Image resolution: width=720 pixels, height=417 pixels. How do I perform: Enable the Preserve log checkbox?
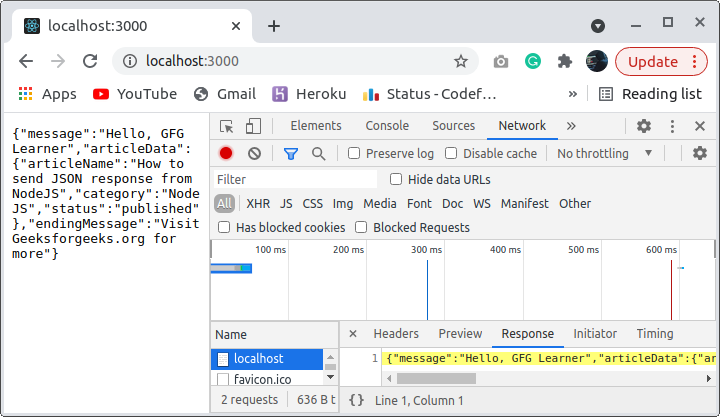point(354,153)
